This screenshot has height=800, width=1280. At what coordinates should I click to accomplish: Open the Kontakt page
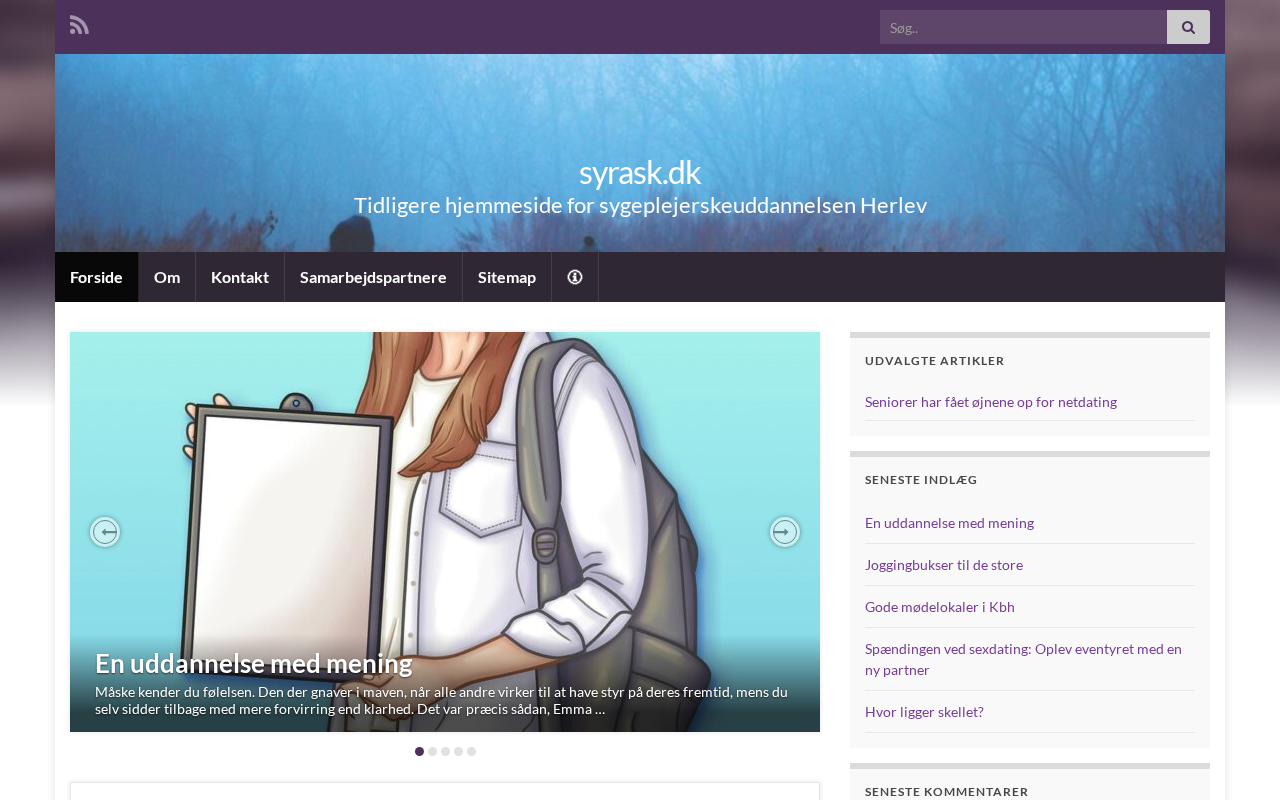click(240, 277)
